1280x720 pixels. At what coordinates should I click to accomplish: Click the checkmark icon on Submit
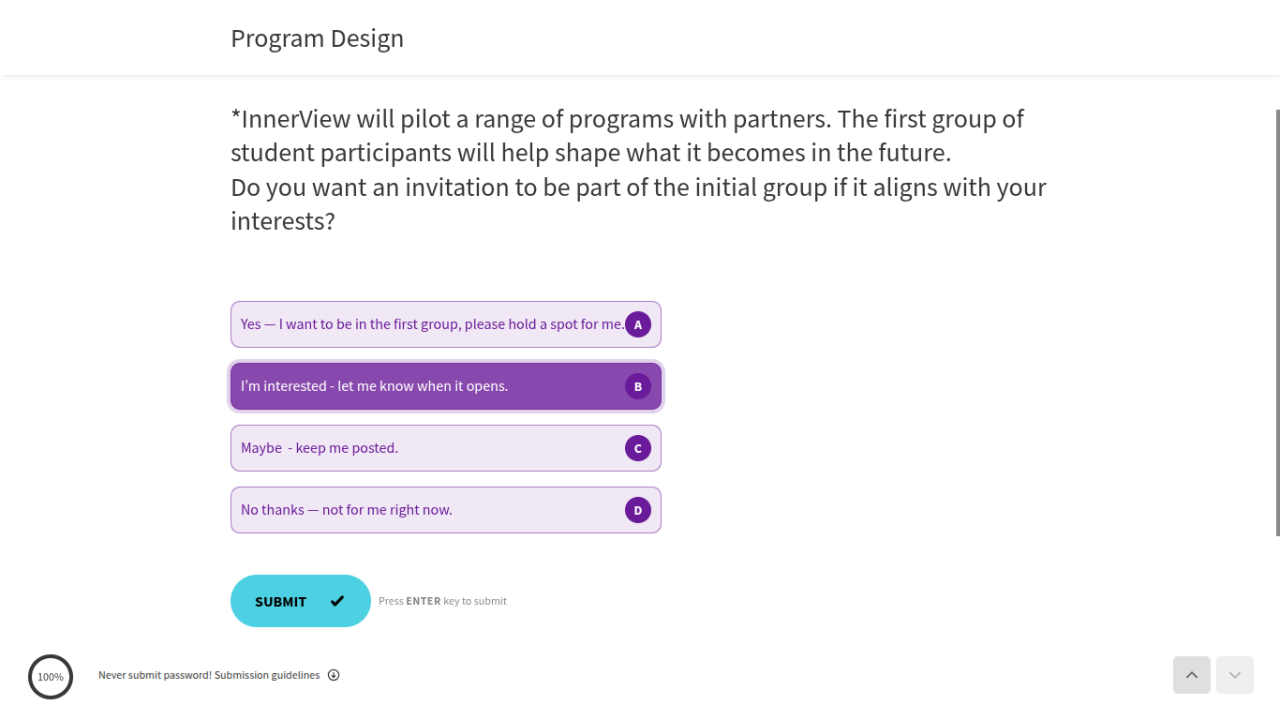pyautogui.click(x=337, y=601)
